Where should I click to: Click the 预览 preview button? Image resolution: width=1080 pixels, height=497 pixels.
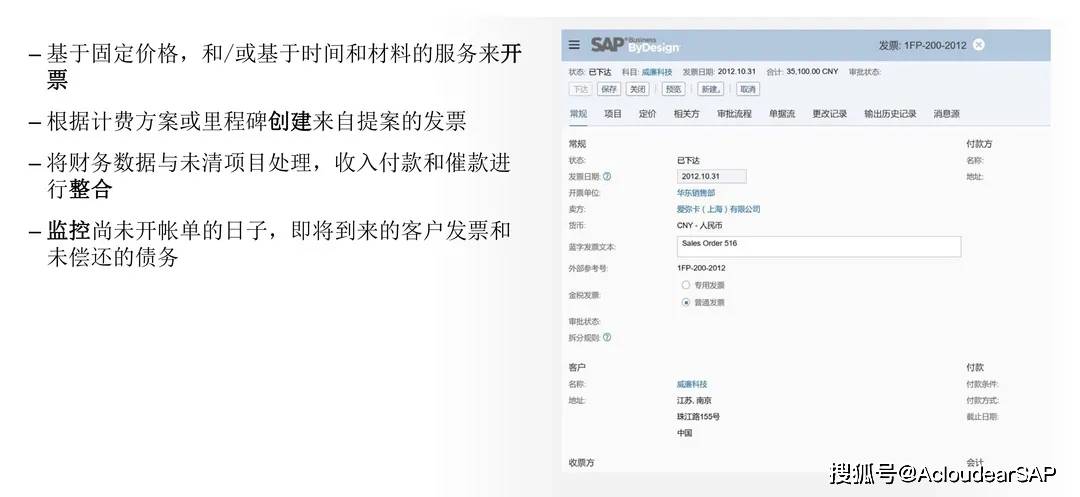tap(674, 89)
